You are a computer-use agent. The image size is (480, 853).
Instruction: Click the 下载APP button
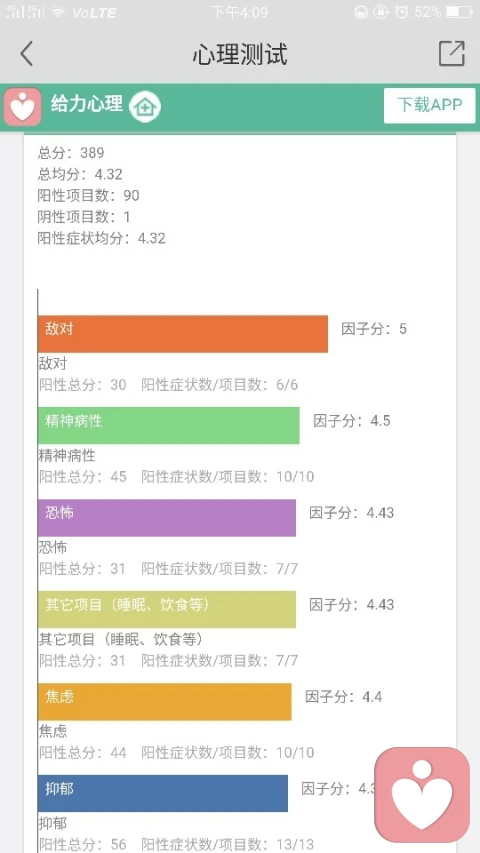(429, 106)
